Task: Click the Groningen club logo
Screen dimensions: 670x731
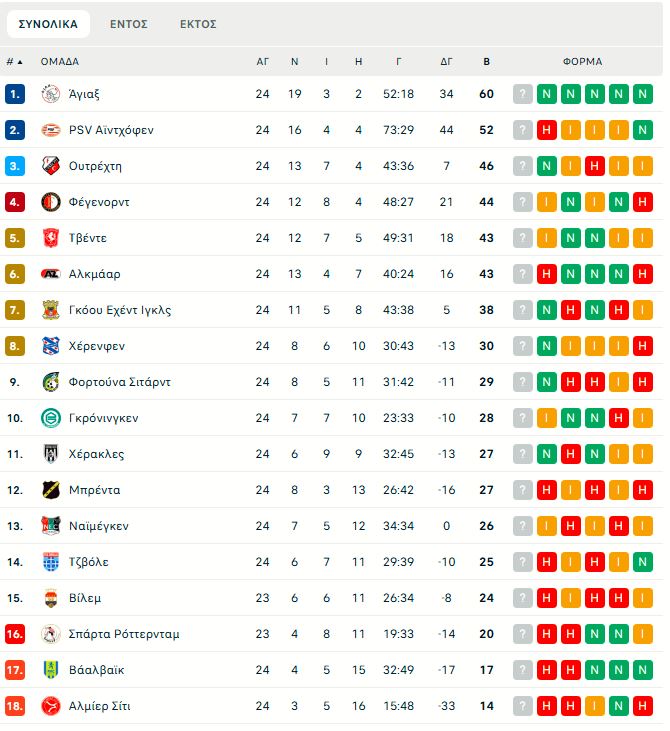Action: coord(51,418)
